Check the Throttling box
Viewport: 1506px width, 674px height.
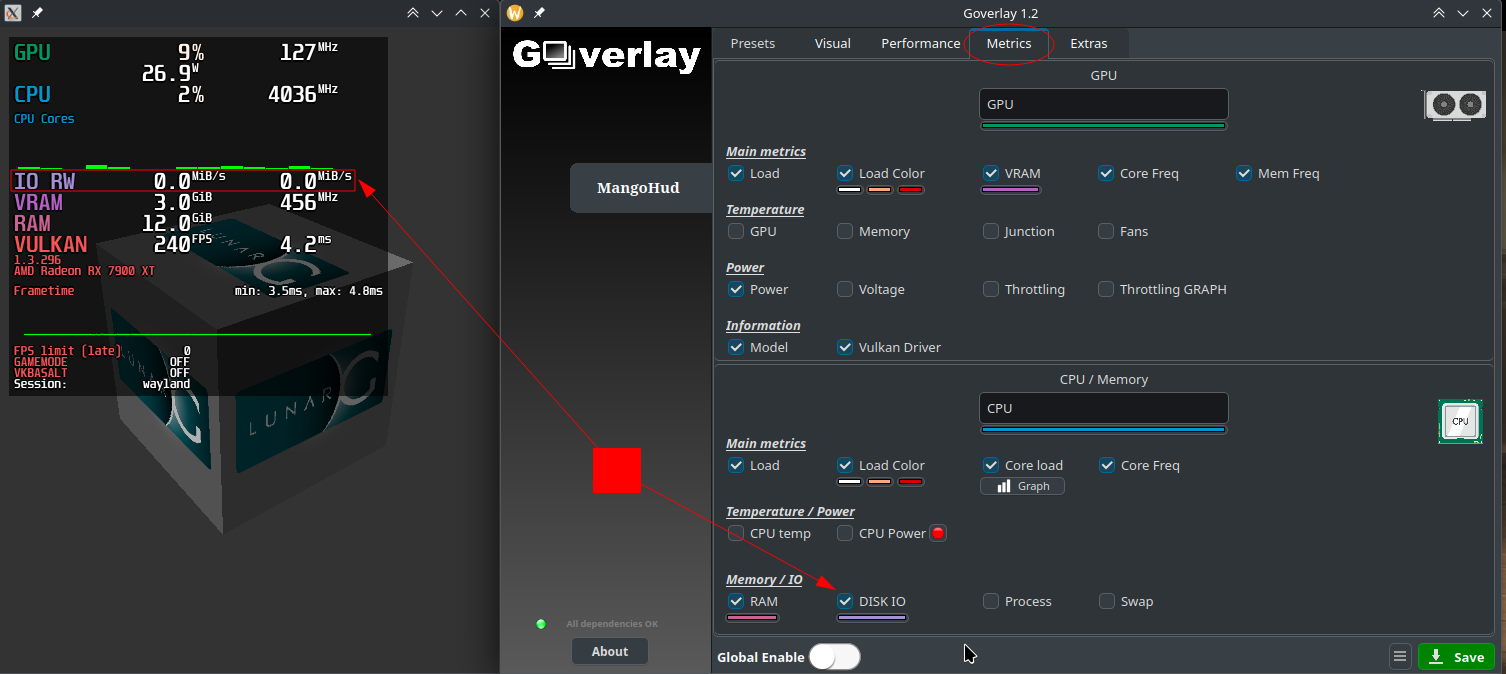pyautogui.click(x=991, y=289)
